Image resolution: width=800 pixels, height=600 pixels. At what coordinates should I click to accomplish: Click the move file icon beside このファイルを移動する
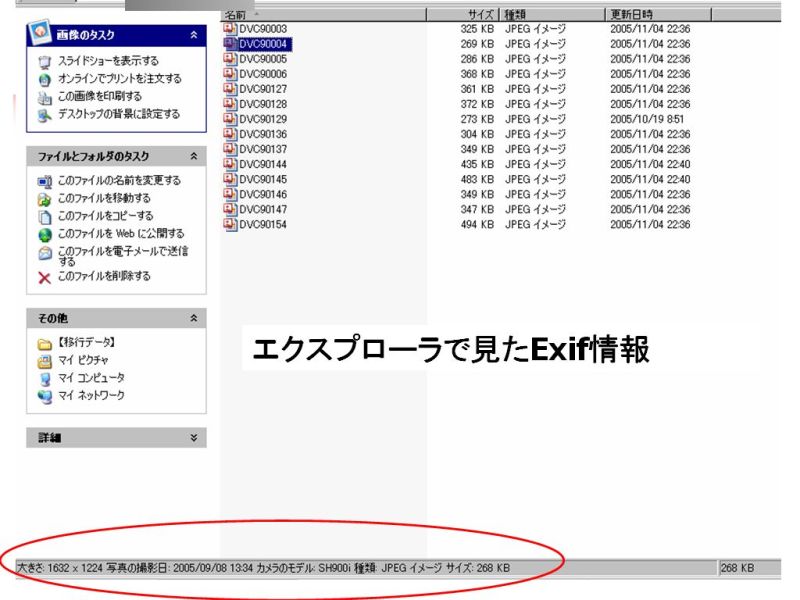pyautogui.click(x=45, y=199)
